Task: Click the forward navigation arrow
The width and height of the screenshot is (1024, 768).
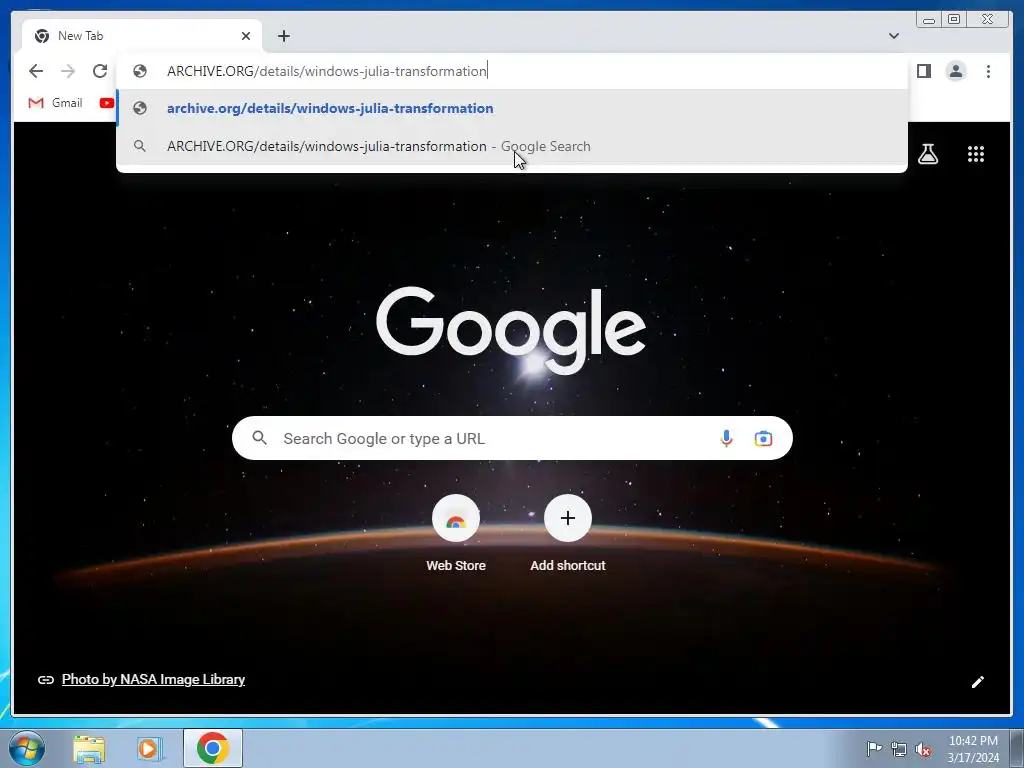Action: (x=68, y=71)
